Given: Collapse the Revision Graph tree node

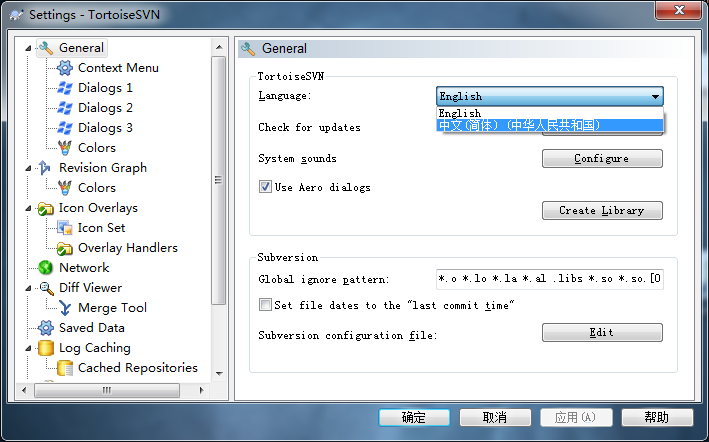Looking at the screenshot, I should (28, 168).
